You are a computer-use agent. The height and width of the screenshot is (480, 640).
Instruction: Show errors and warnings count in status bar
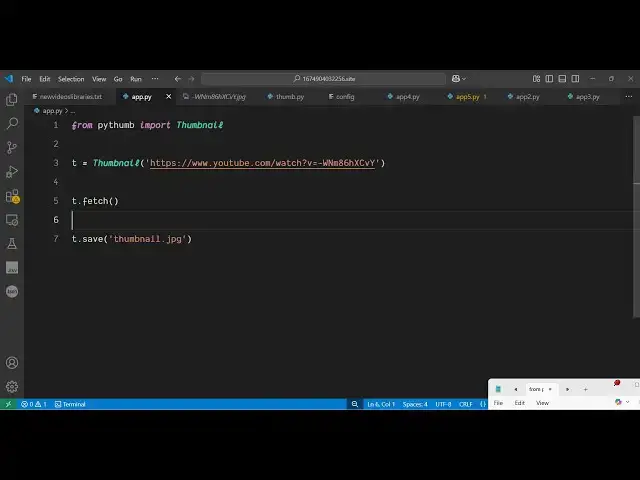tap(34, 404)
